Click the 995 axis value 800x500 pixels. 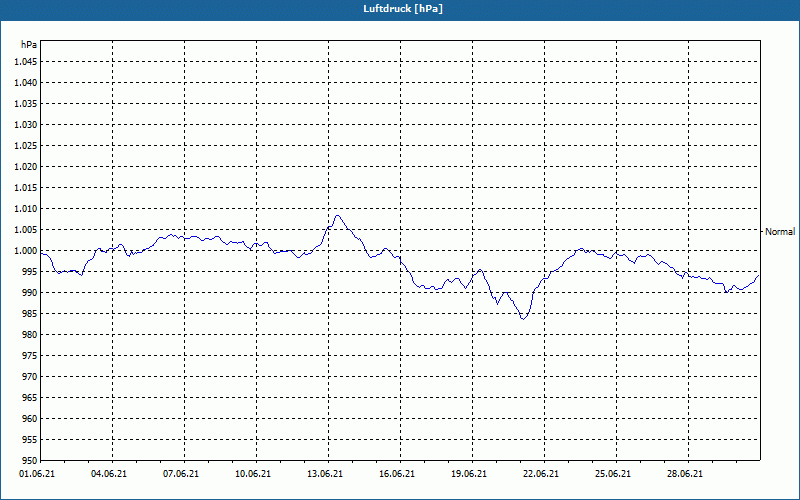point(30,271)
